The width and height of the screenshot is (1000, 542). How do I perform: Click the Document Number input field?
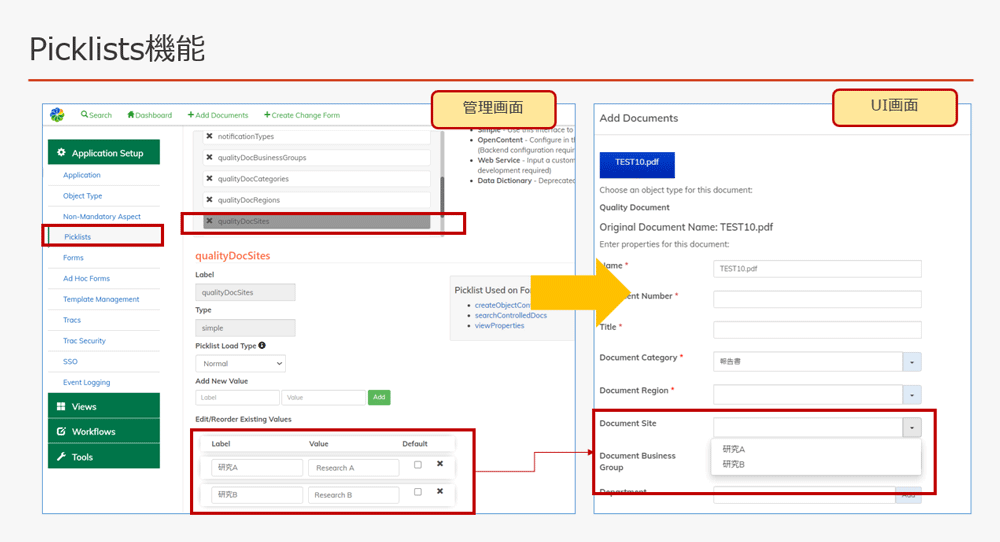point(817,299)
